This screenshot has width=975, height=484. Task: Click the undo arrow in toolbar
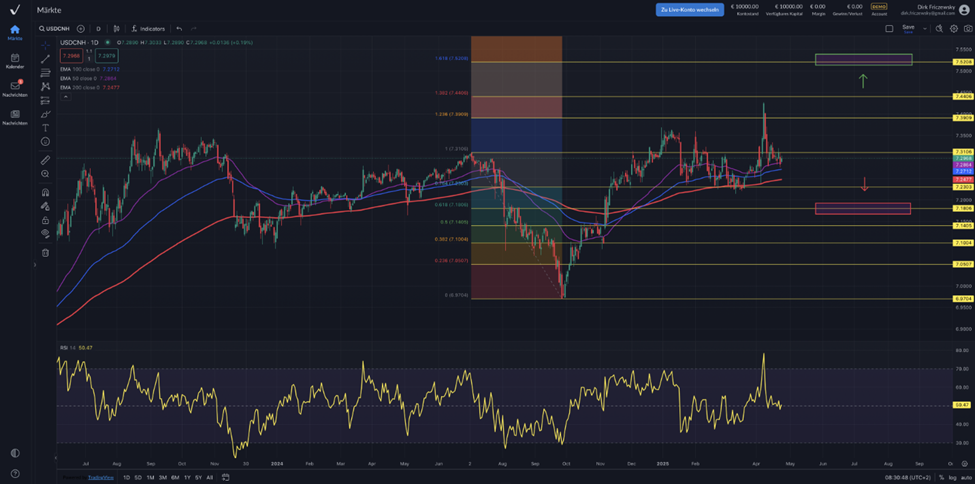point(179,28)
